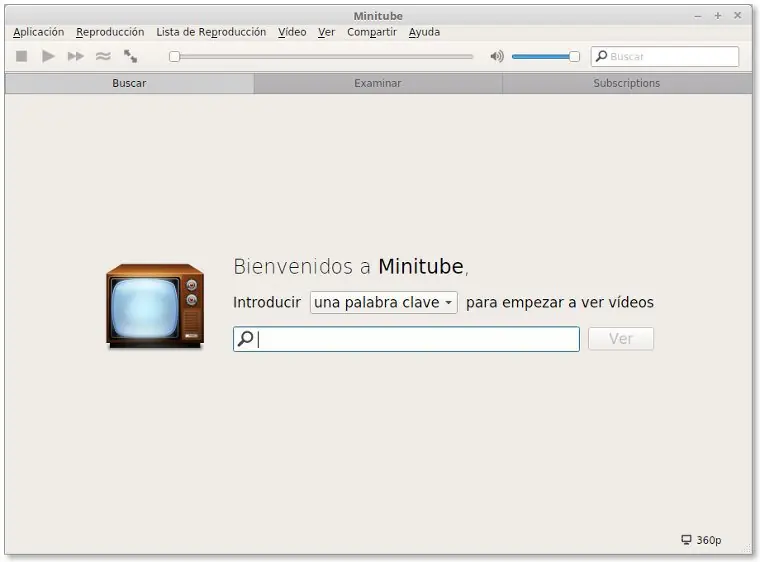Mute audio via speaker icon
The image size is (760, 562).
click(497, 56)
